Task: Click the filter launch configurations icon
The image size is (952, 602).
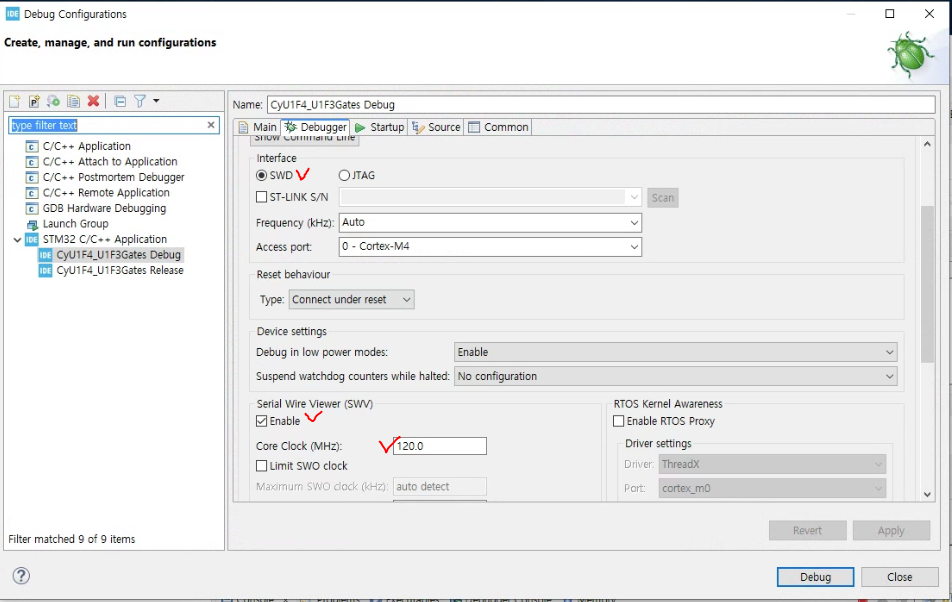Action: point(140,101)
